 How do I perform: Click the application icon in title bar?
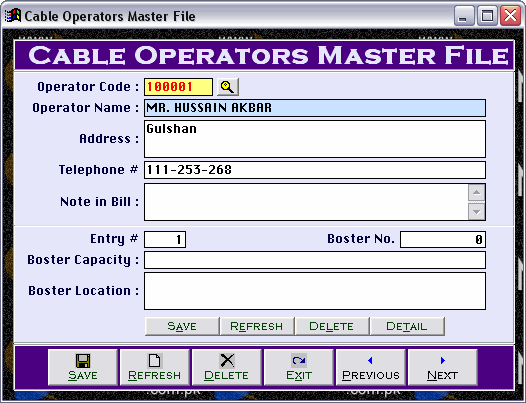(13, 15)
